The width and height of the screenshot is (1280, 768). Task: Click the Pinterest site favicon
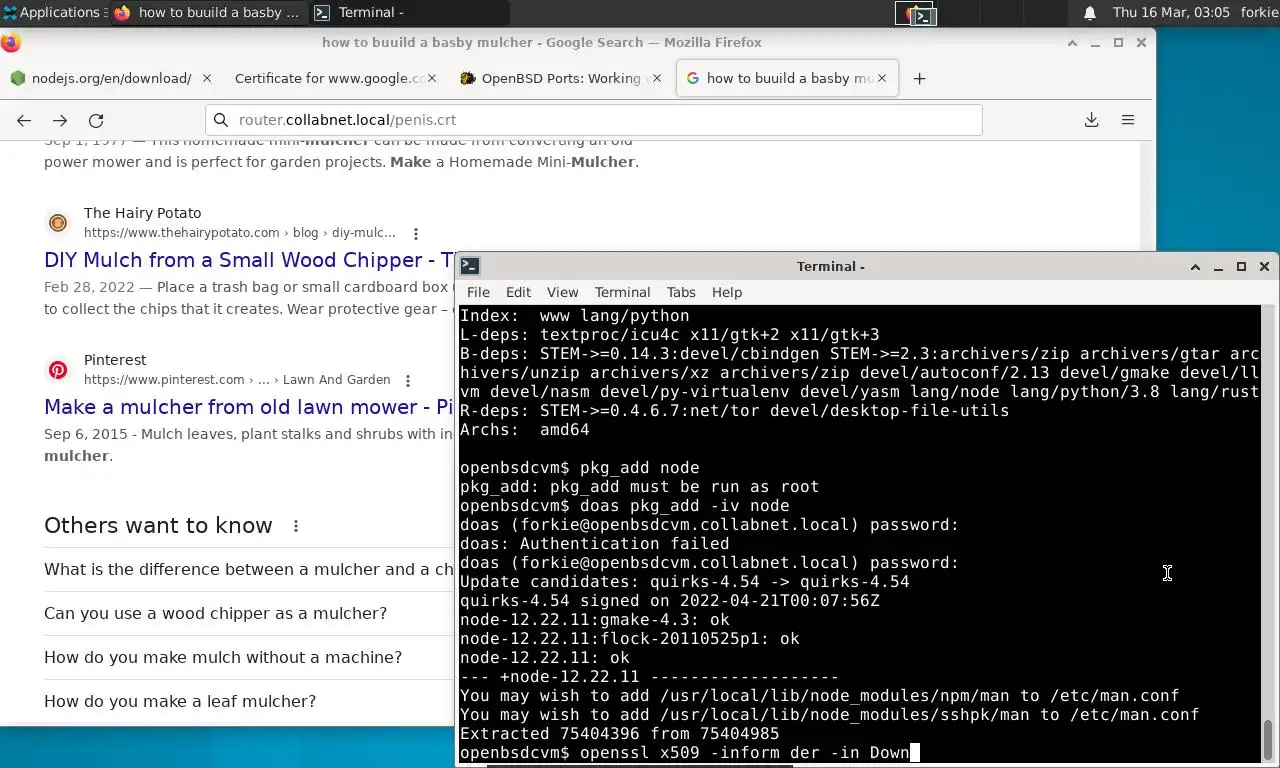58,370
